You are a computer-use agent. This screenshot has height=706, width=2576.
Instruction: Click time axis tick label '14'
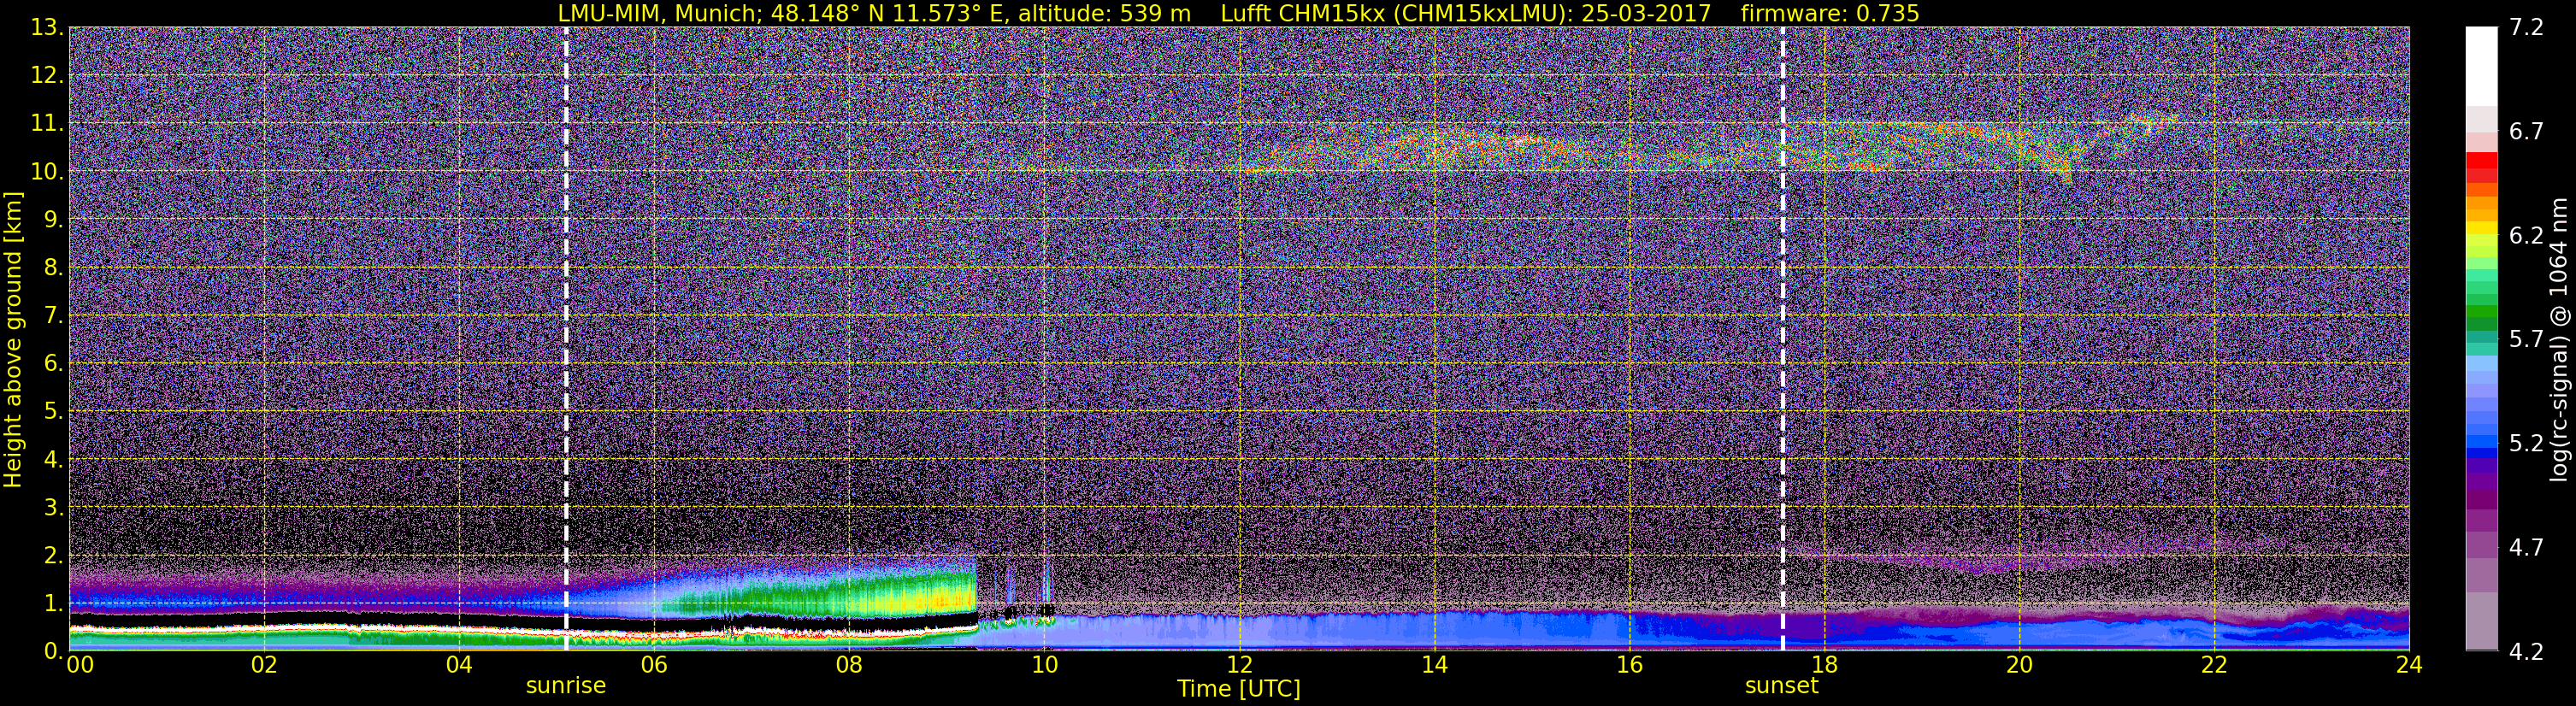pos(1434,665)
